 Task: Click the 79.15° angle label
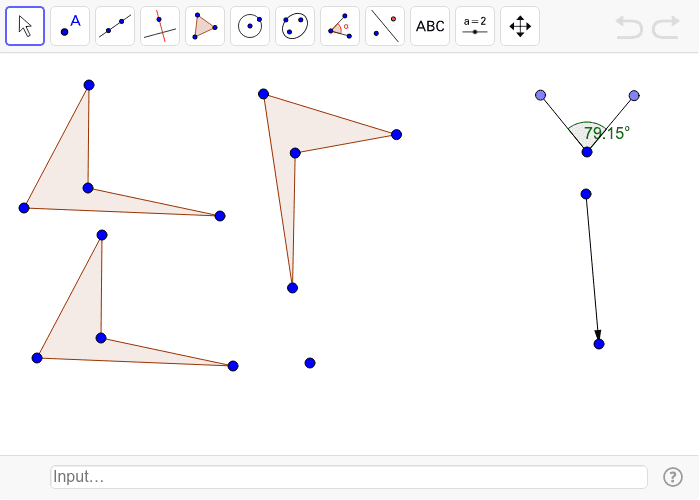click(x=607, y=133)
